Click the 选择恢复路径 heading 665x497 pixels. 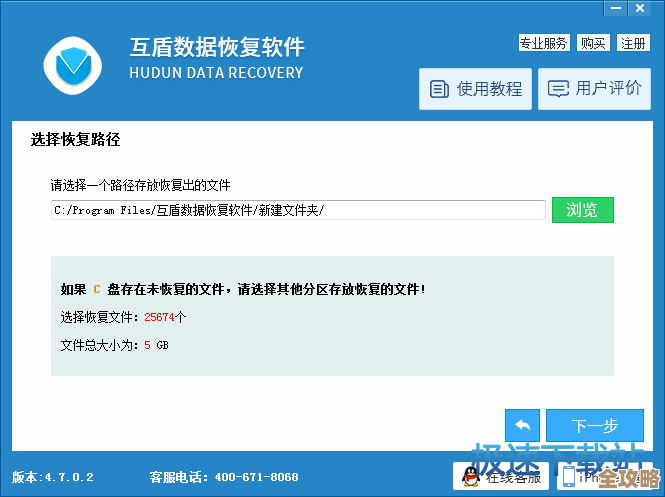(x=75, y=140)
